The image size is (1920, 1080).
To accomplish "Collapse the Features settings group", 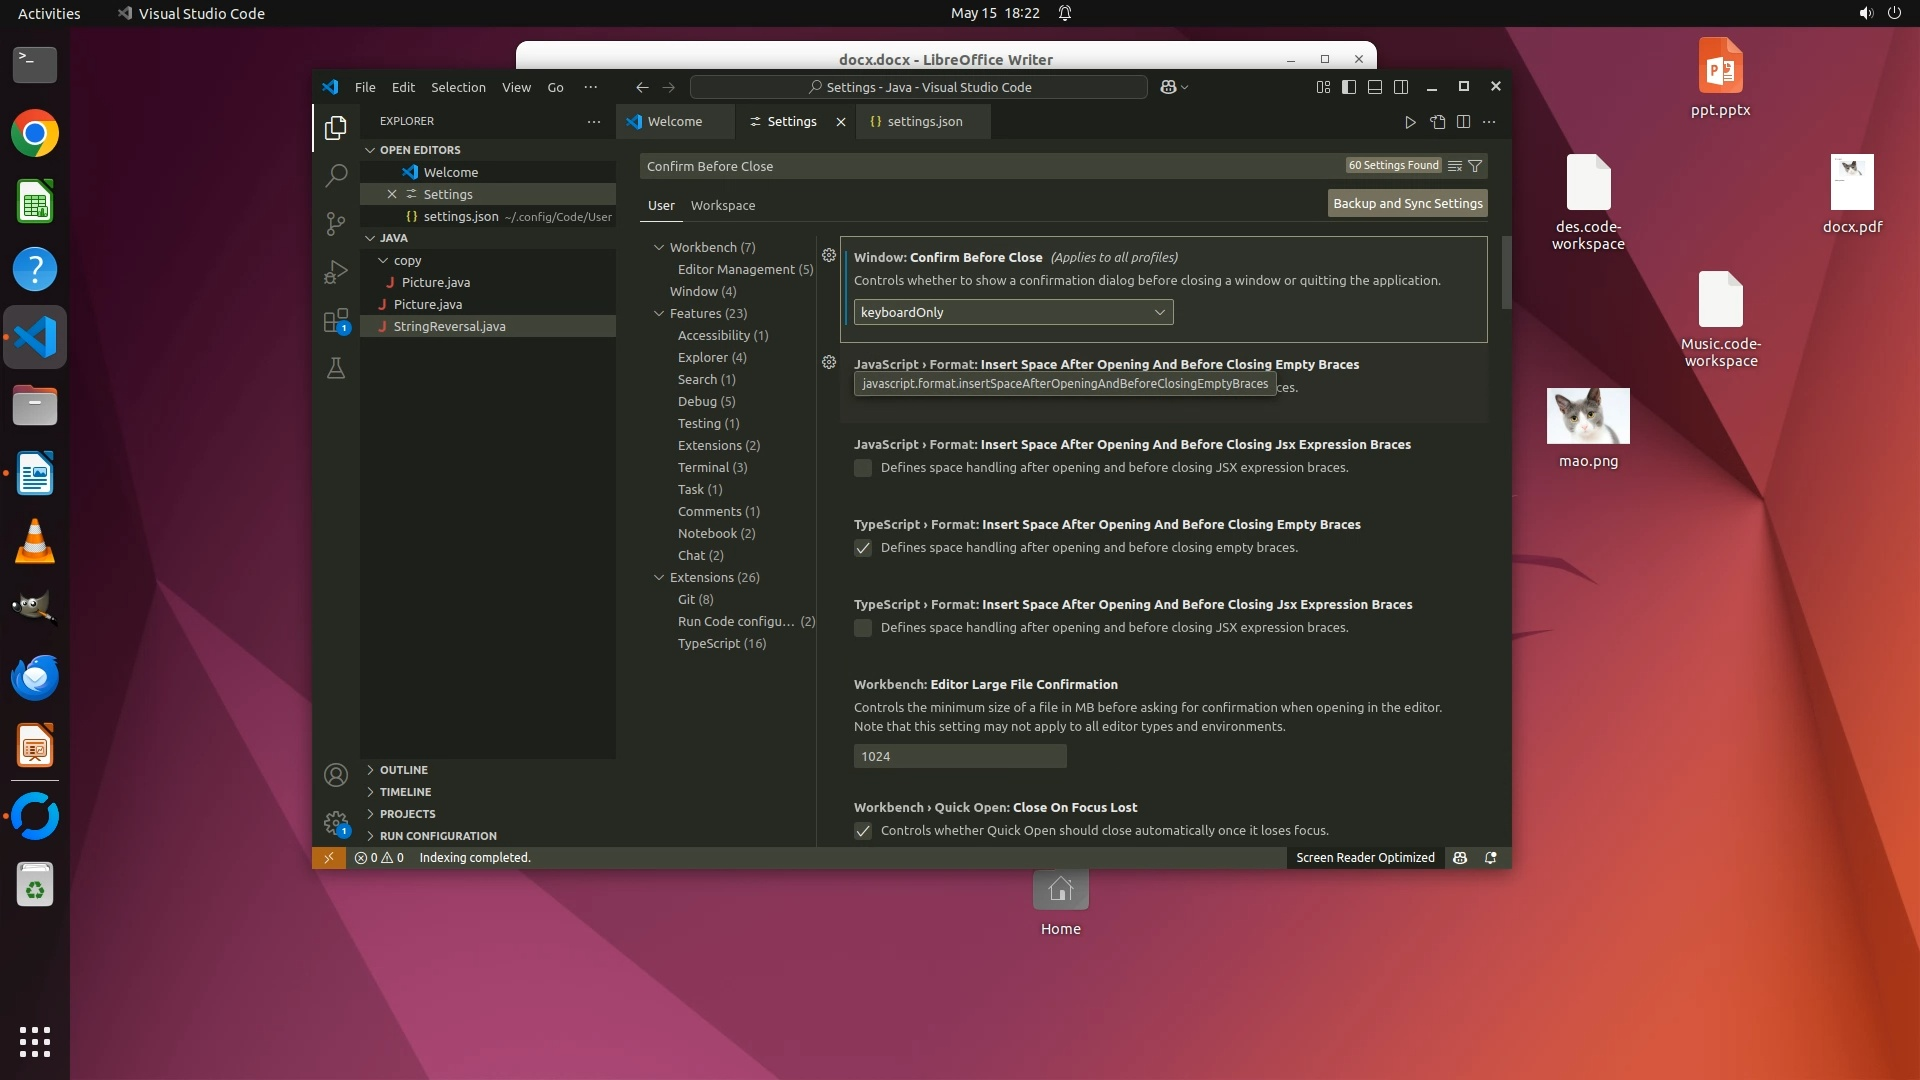I will (x=659, y=313).
